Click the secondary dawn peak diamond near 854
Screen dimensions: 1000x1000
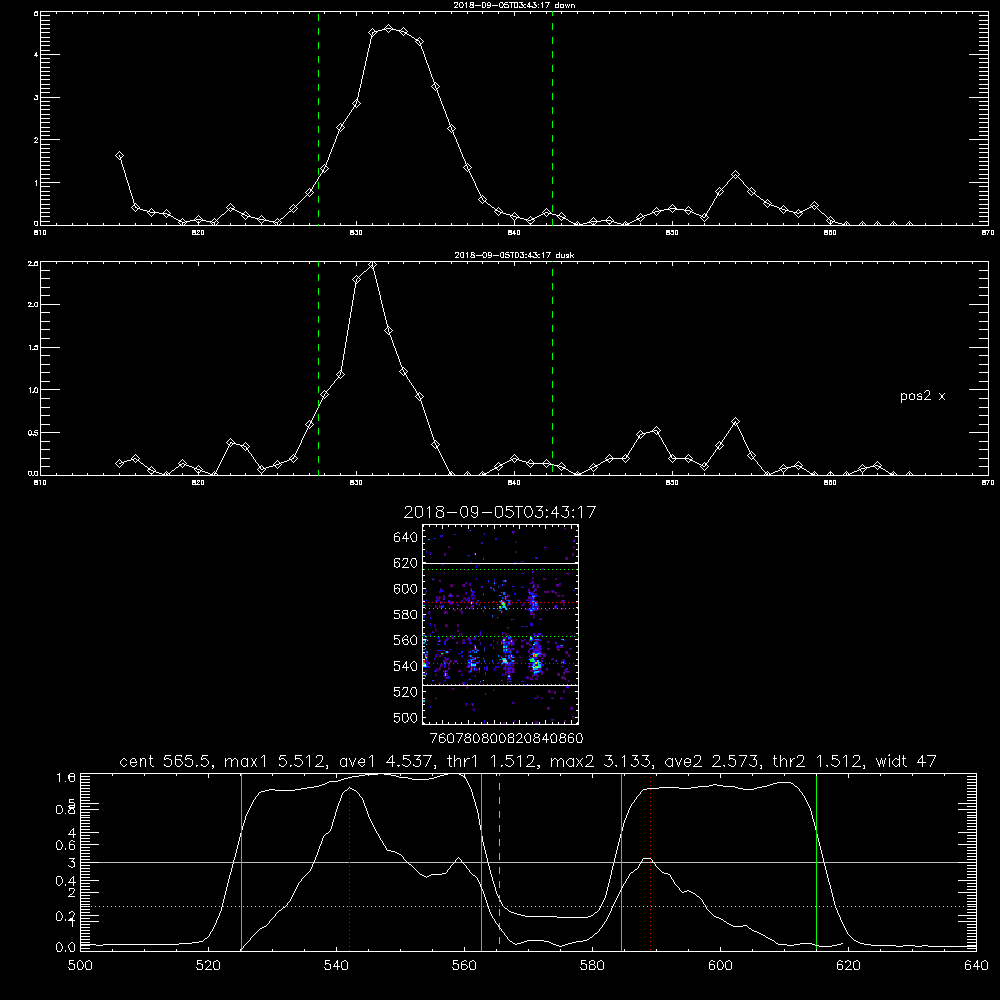pos(735,174)
